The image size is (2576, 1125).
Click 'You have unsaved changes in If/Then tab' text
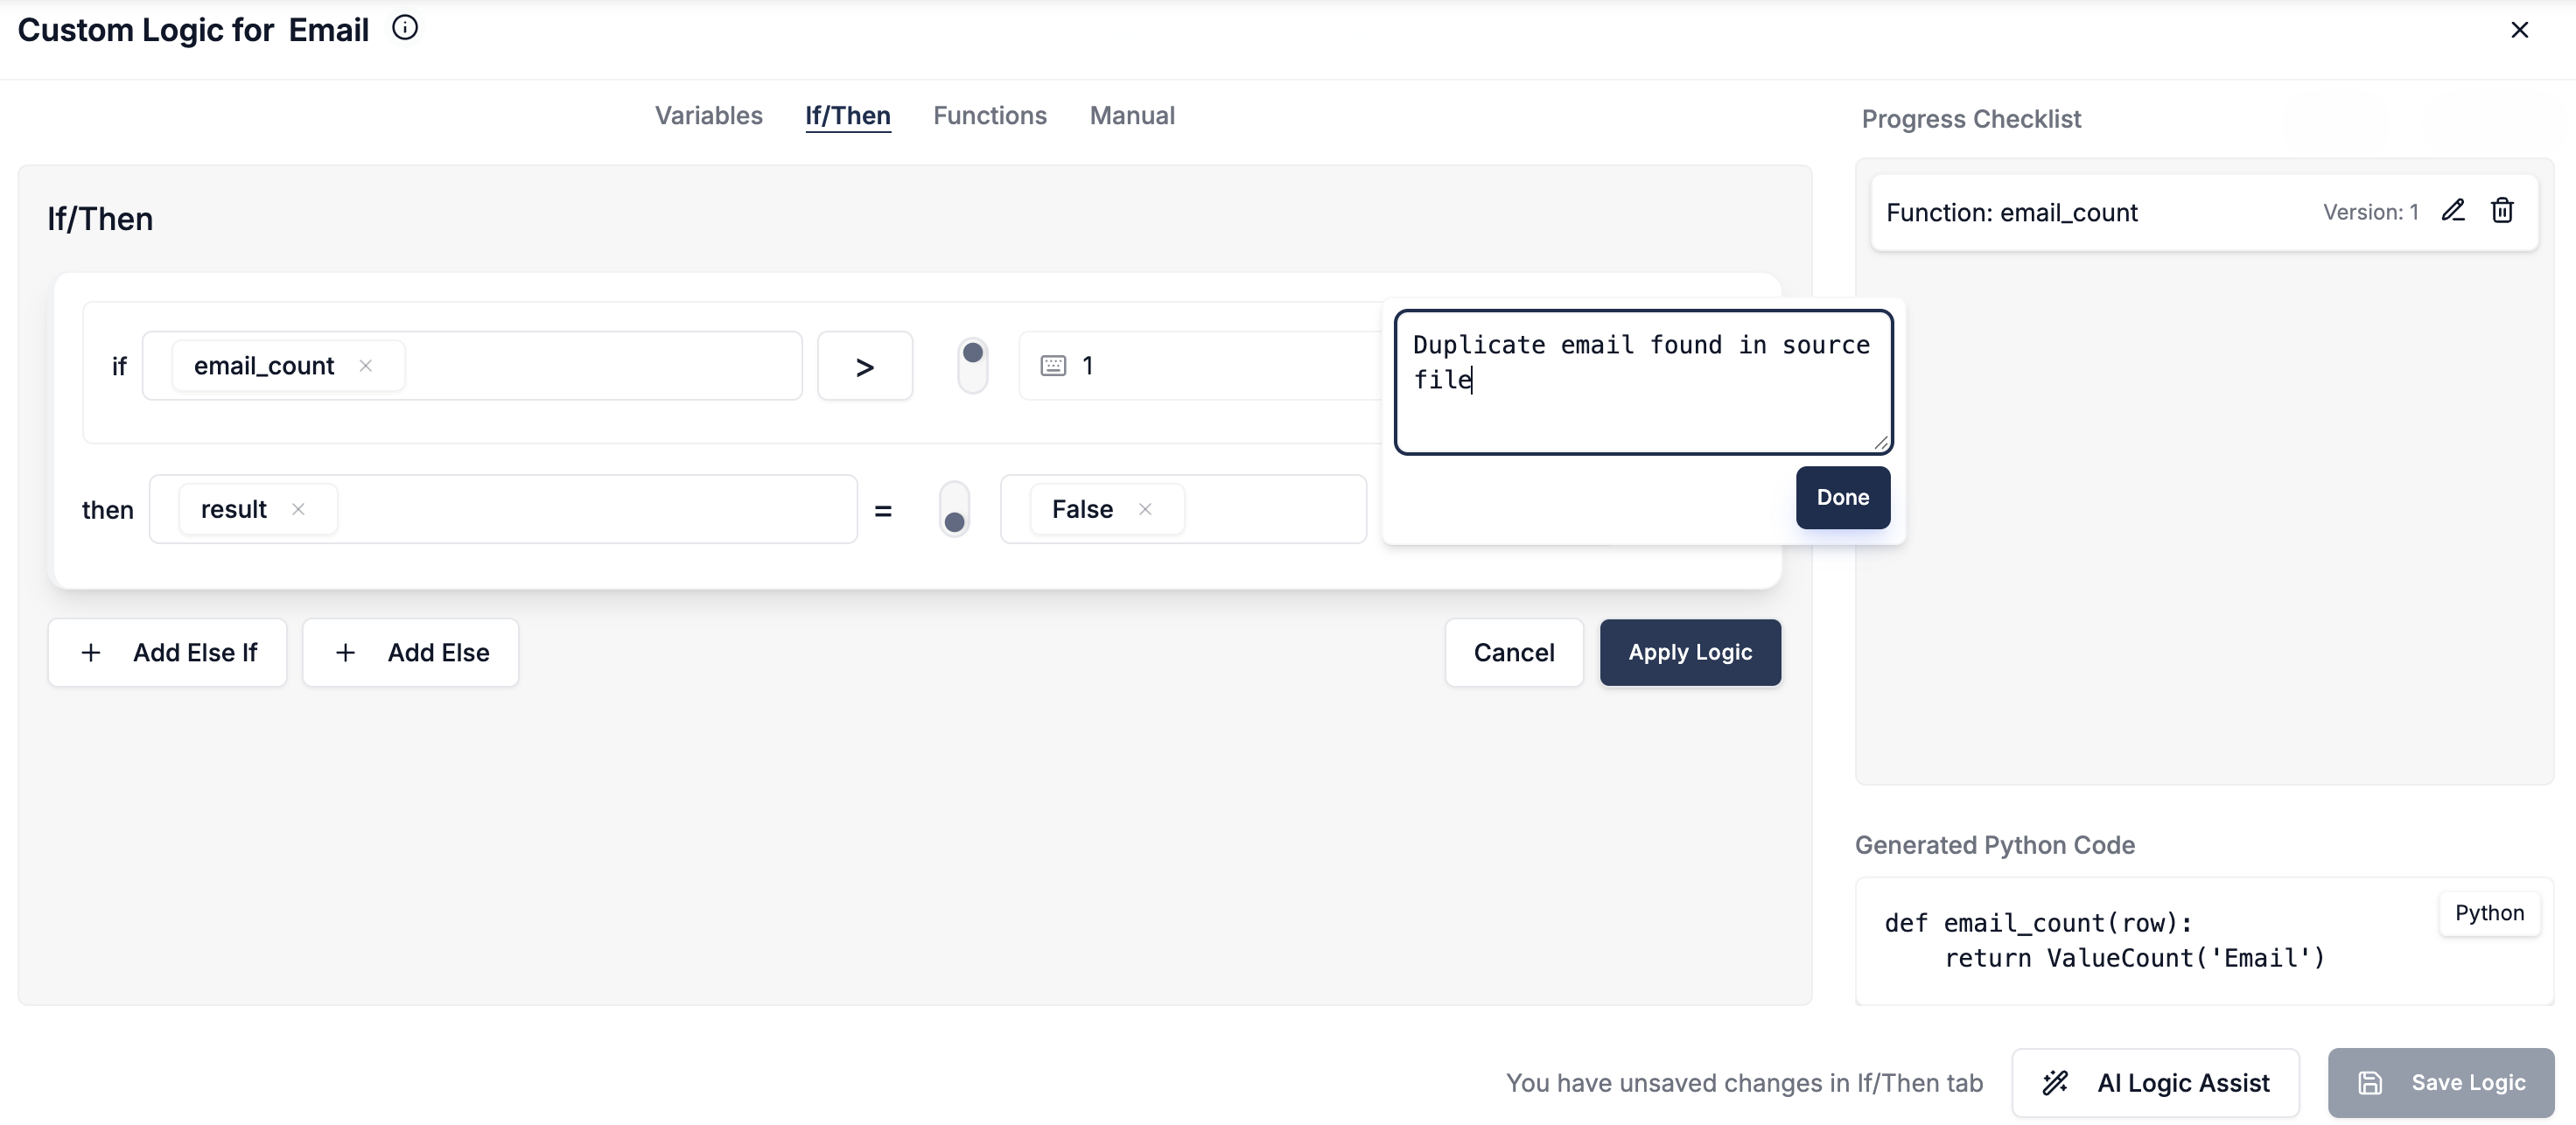coord(1744,1083)
